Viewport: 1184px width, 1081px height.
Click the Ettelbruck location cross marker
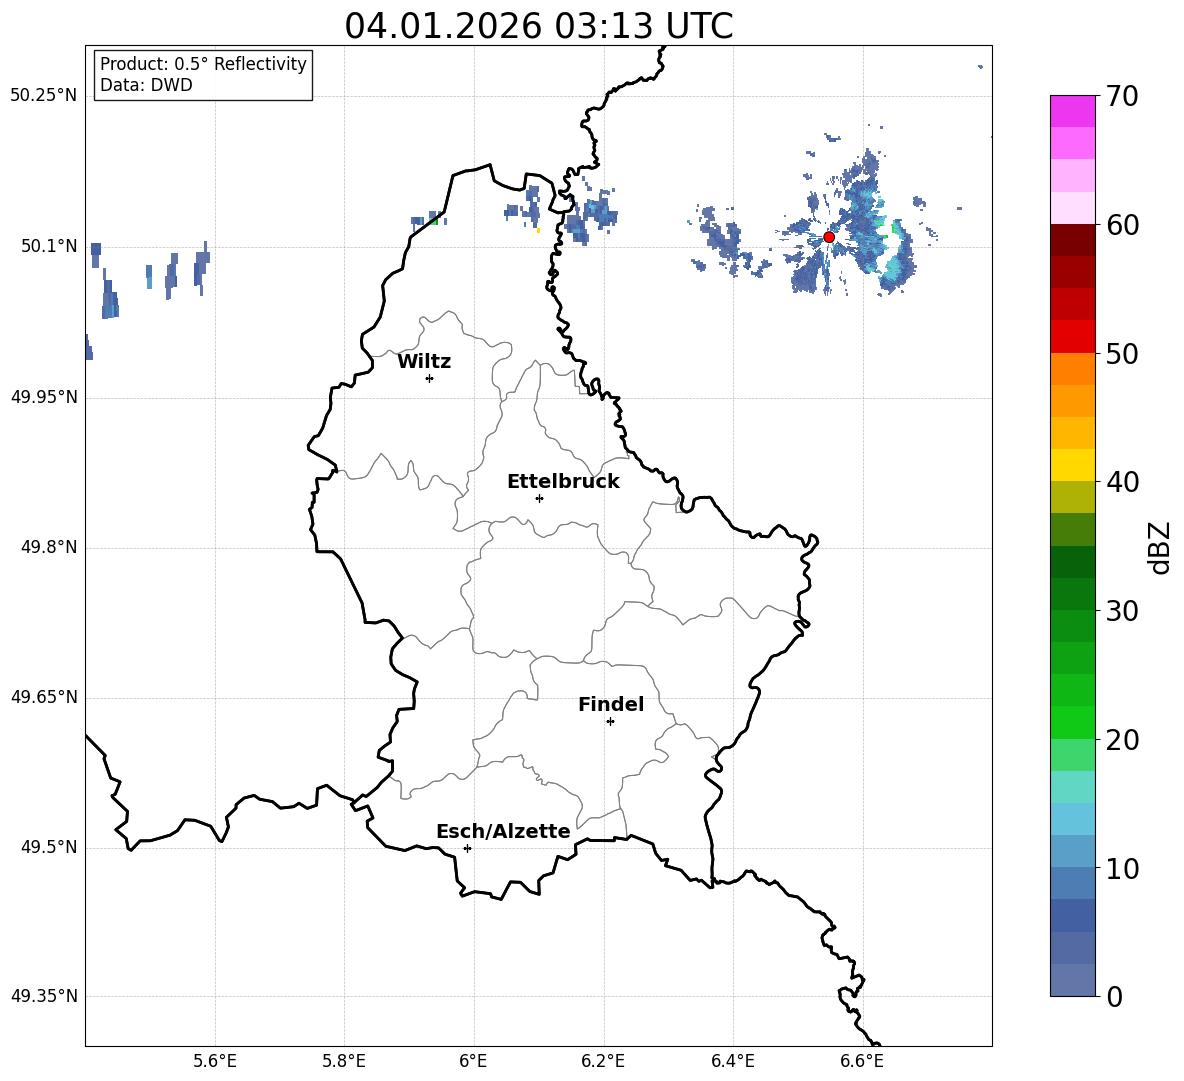pos(539,498)
